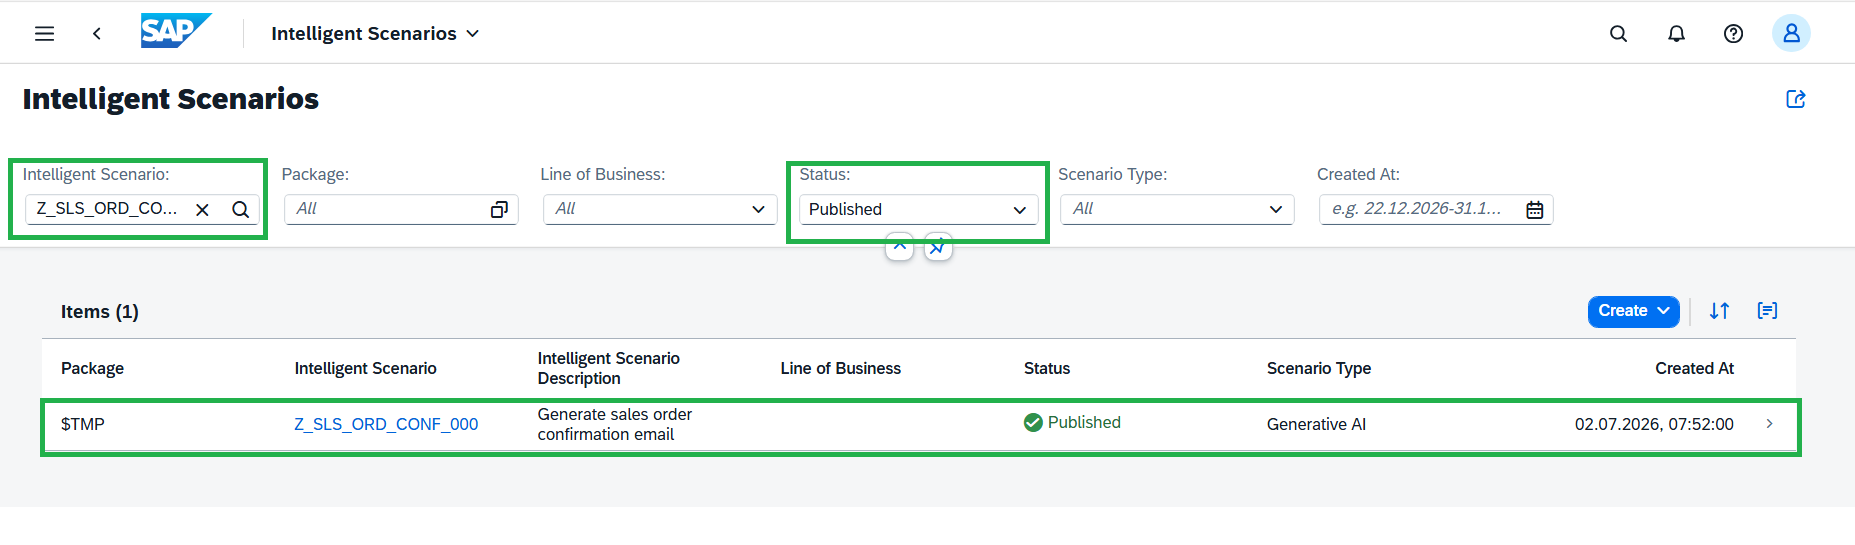The image size is (1855, 545).
Task: Collapse the filter header bar
Action: 899,246
